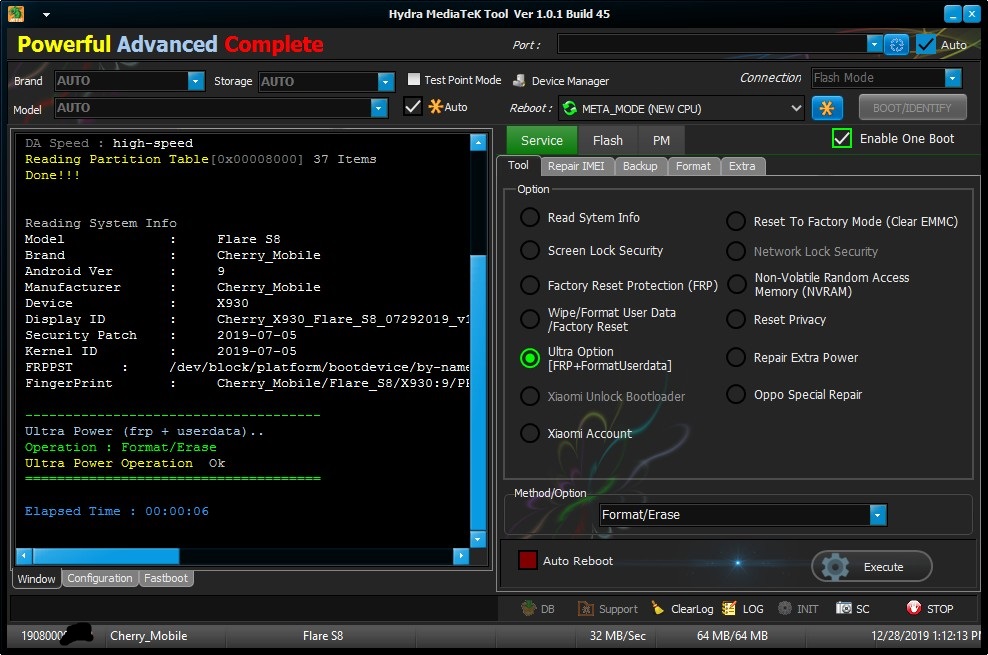Open Device Manager icon
Viewport: 988px width, 655px height.
click(519, 81)
